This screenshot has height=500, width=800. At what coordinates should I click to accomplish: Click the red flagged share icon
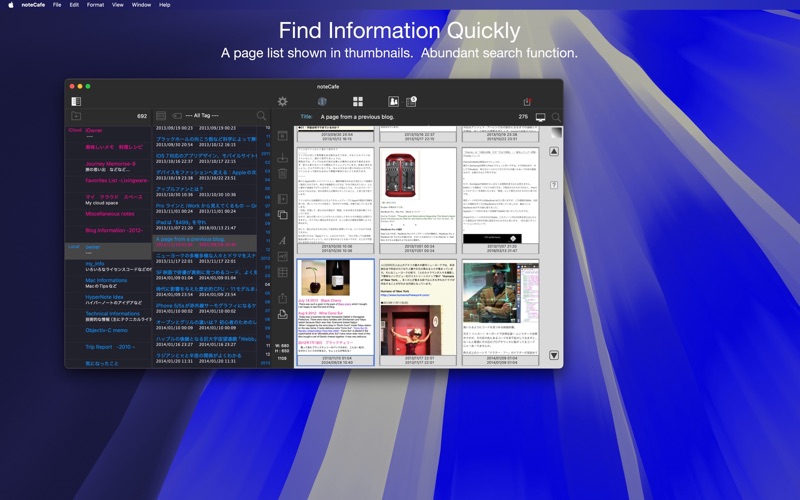tap(527, 102)
